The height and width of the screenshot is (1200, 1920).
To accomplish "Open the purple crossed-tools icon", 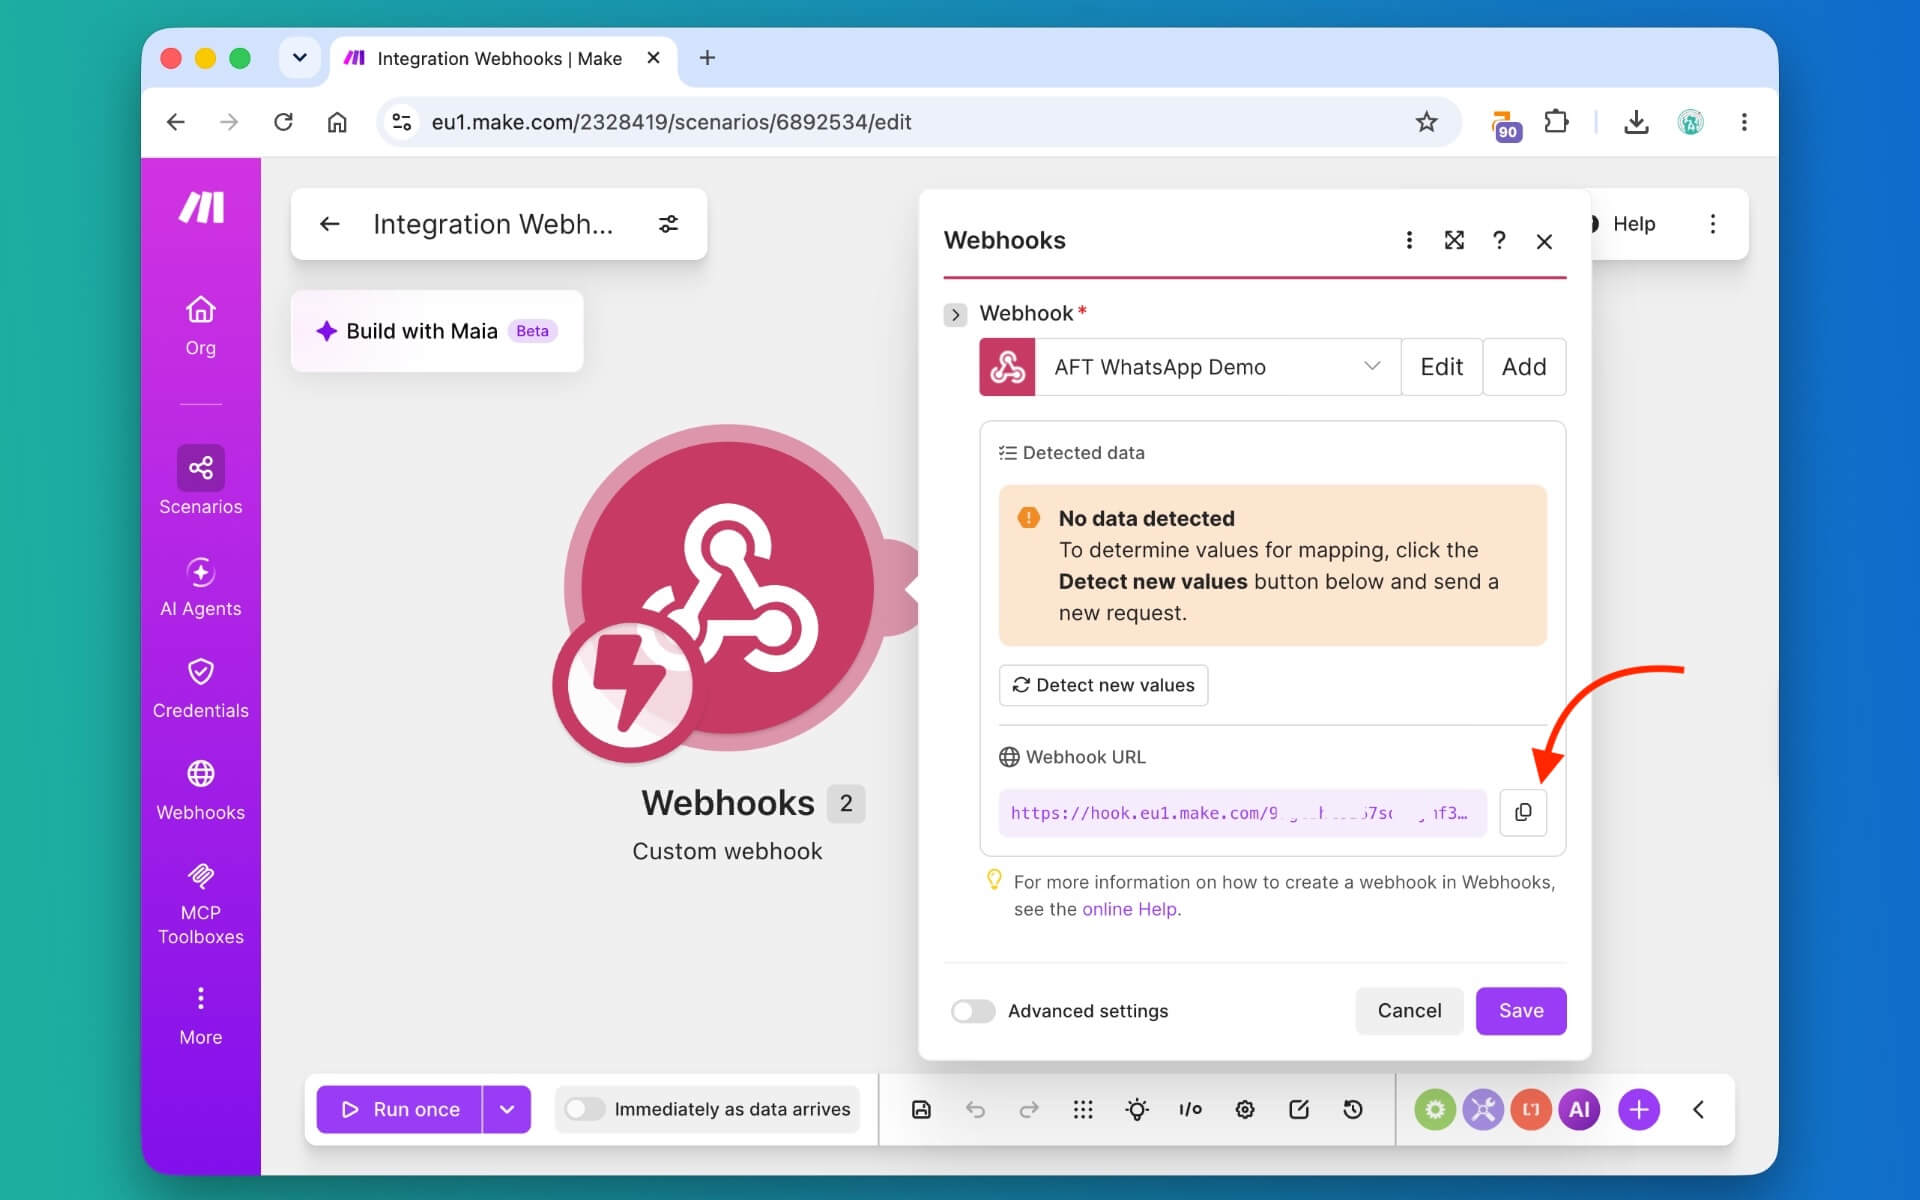I will (x=1483, y=1109).
